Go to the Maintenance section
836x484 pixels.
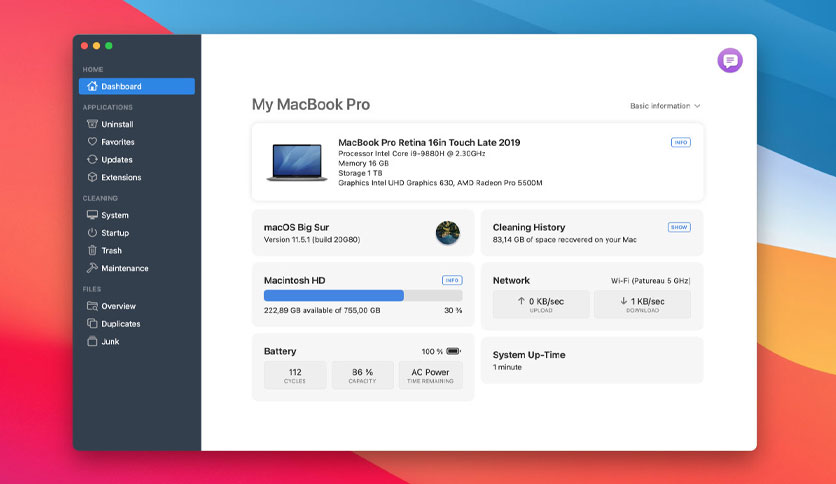(x=125, y=268)
